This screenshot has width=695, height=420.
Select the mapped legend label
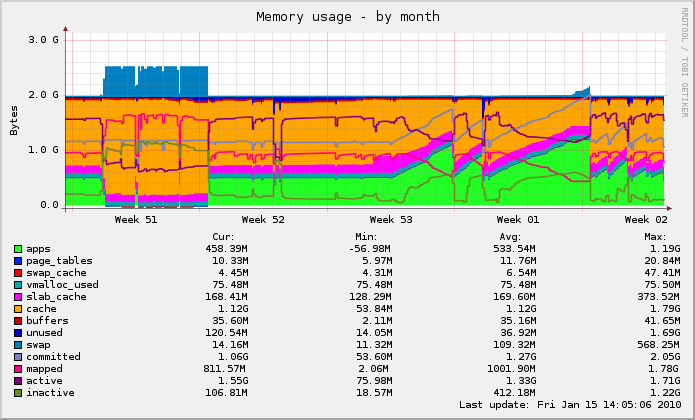[x=44, y=369]
